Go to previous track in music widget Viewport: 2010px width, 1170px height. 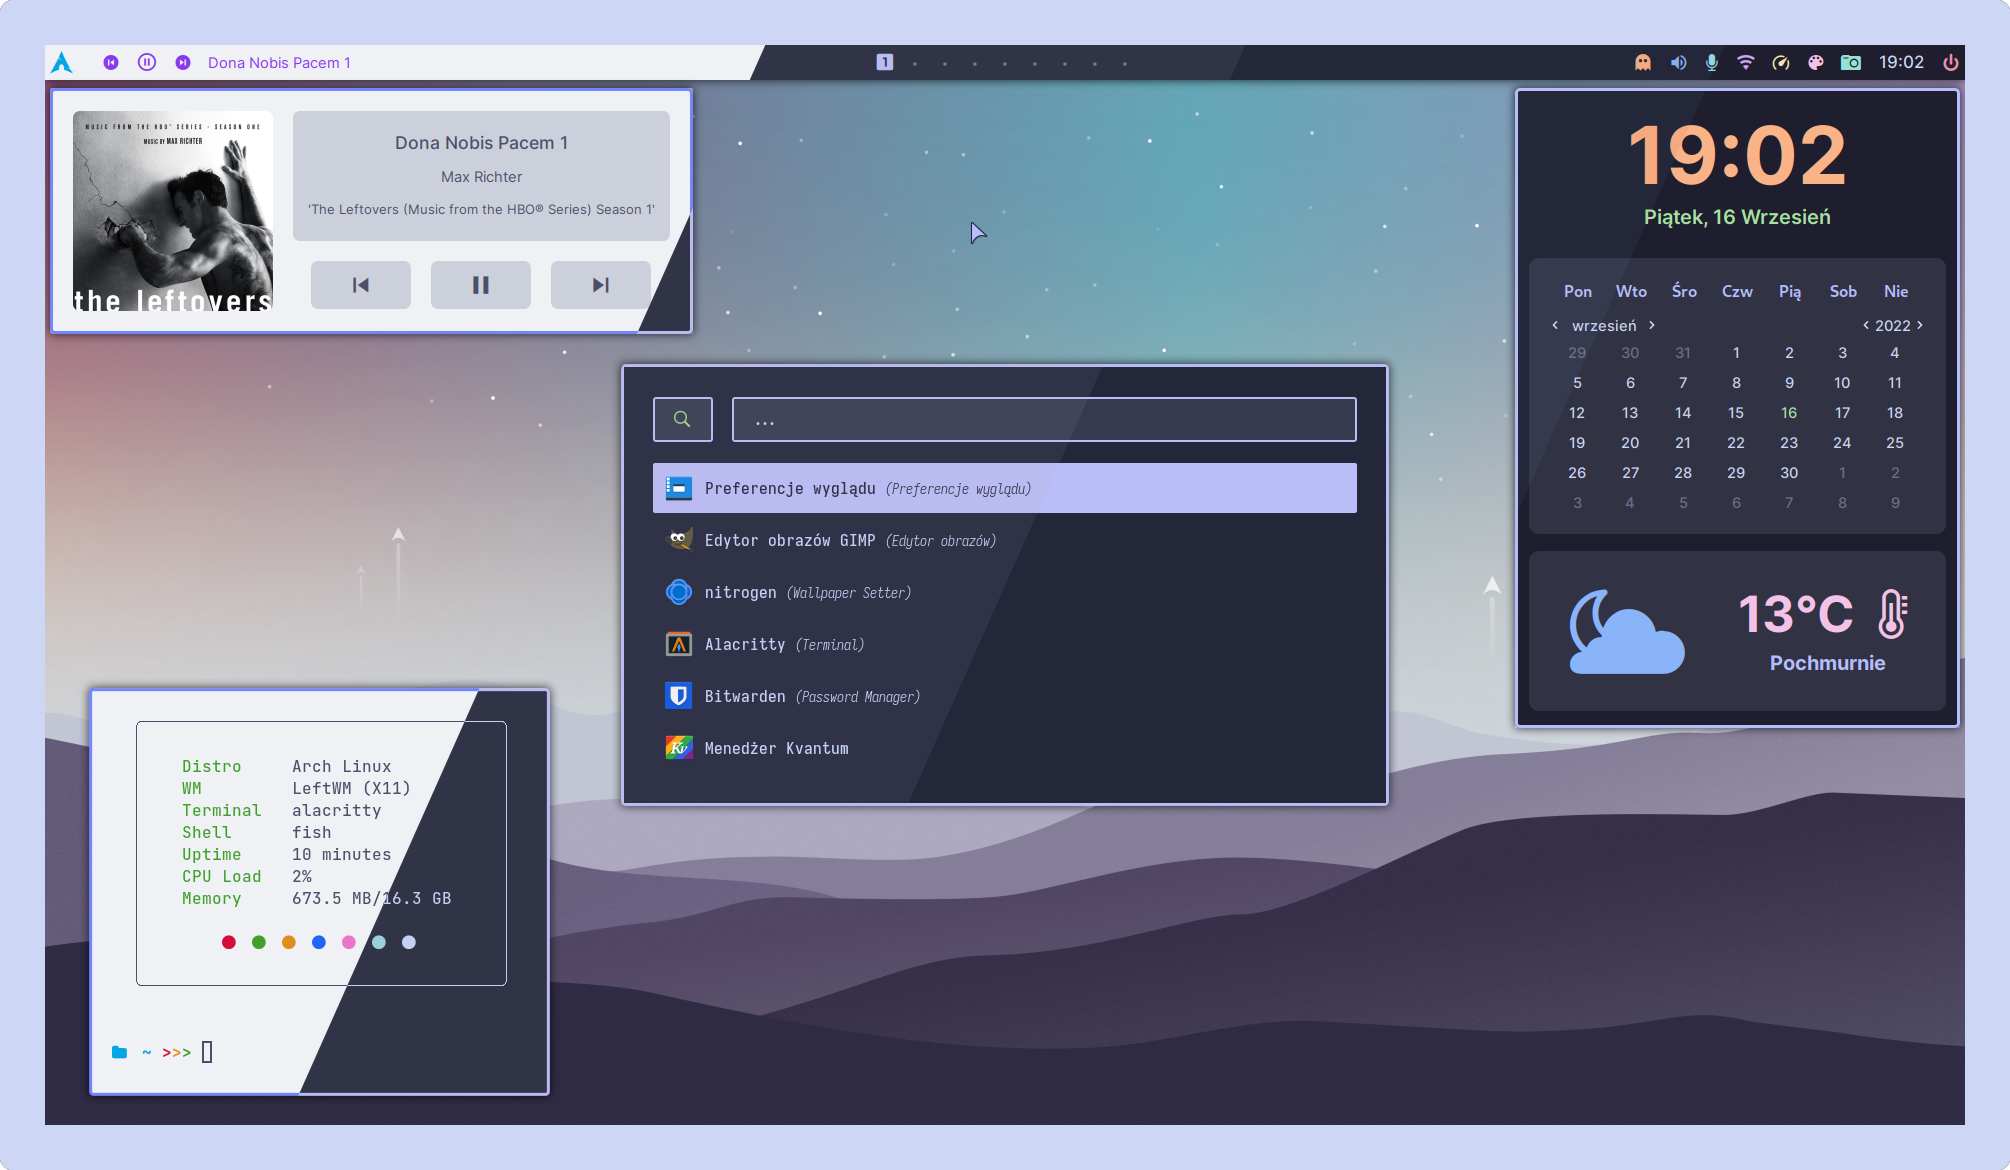[360, 285]
